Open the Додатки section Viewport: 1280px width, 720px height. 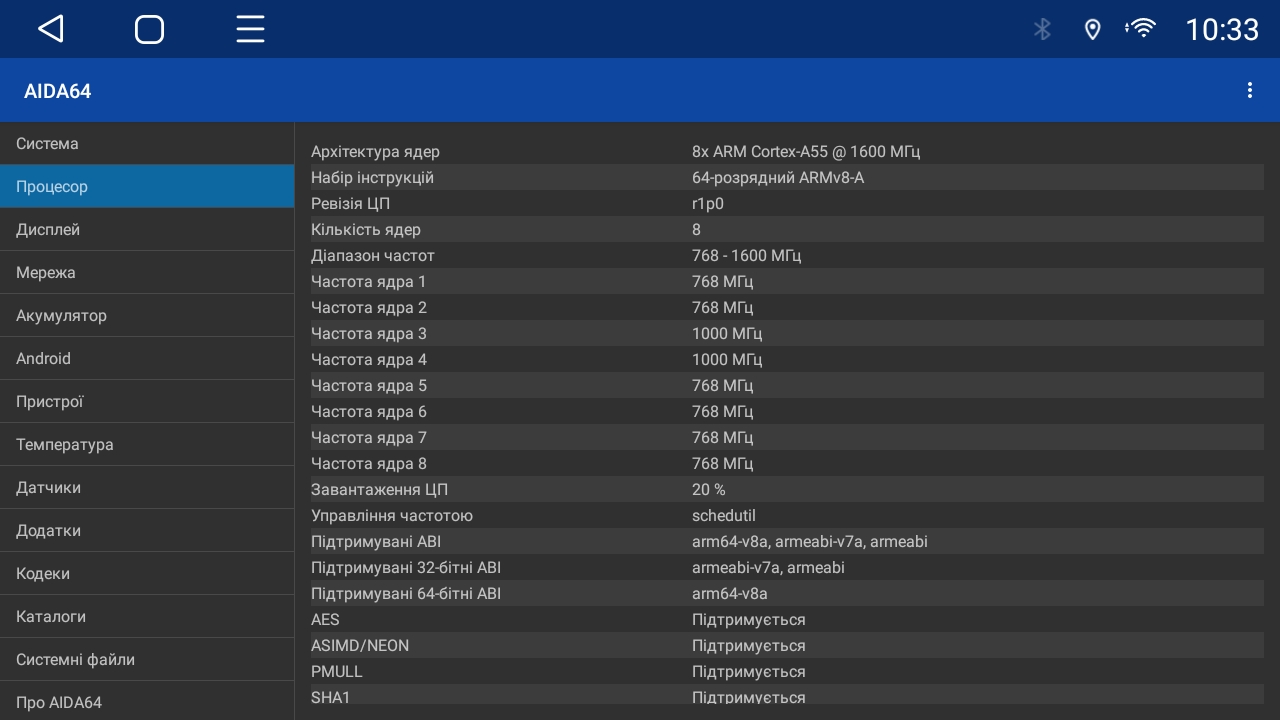click(147, 530)
